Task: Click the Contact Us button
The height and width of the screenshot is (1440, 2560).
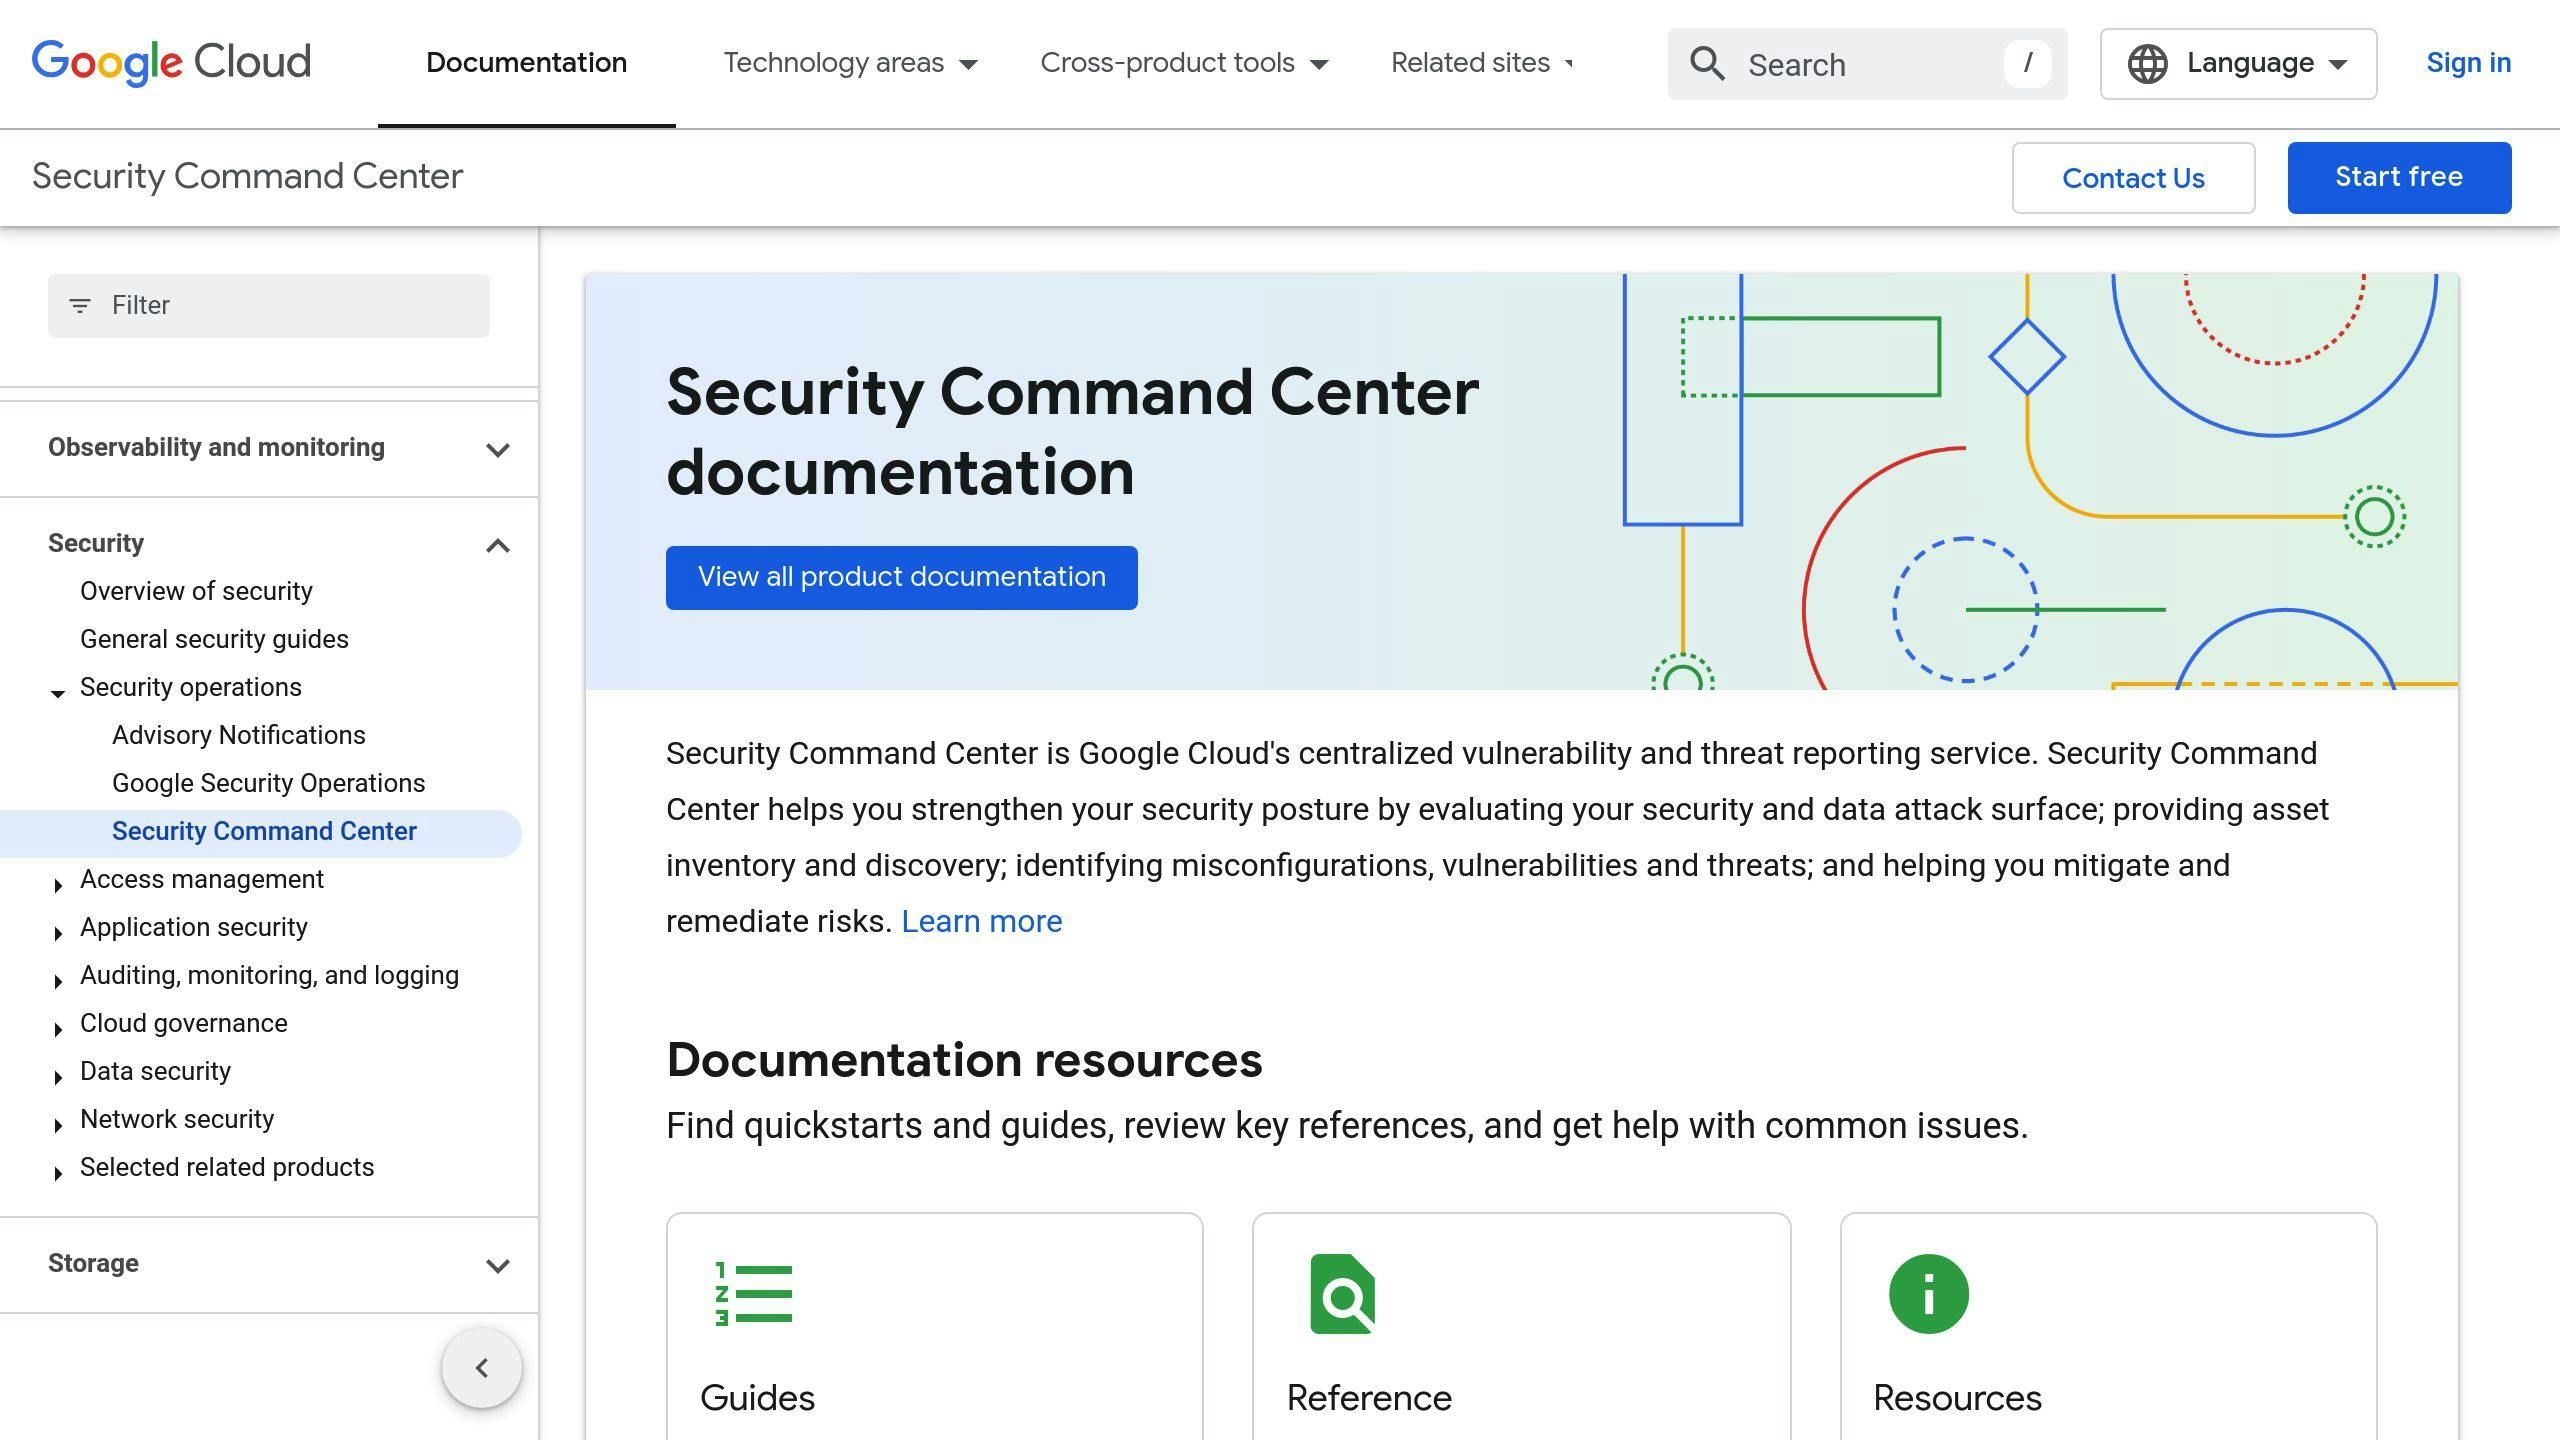Action: click(x=2133, y=178)
